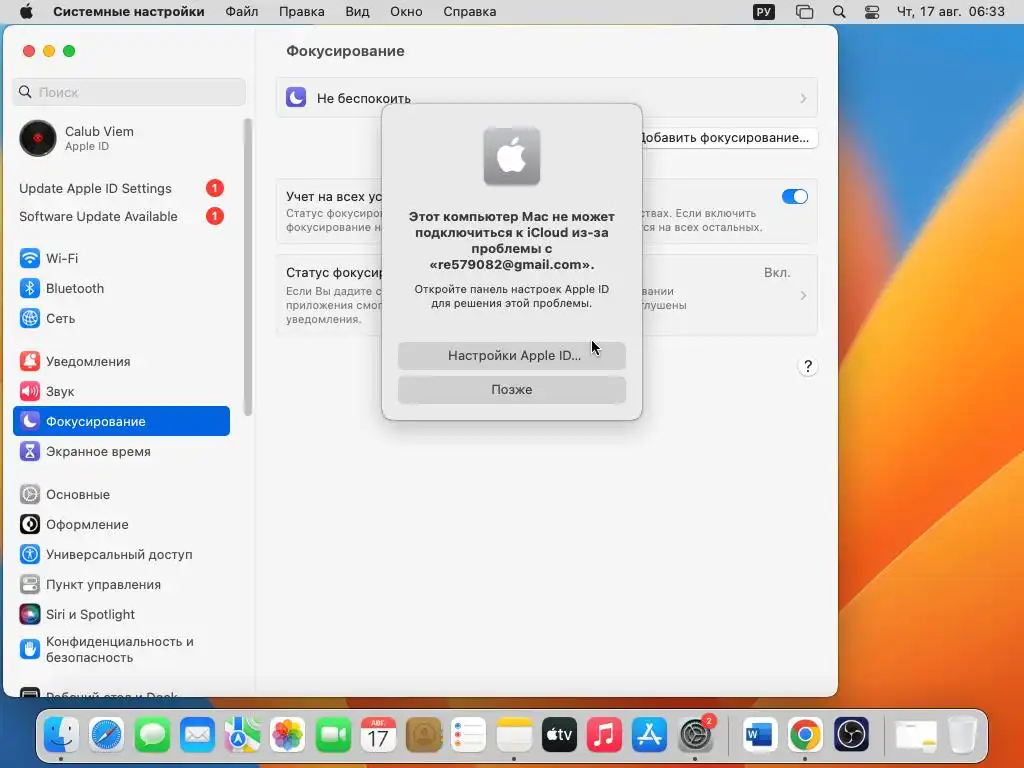The width and height of the screenshot is (1024, 768).
Task: Click the Конфиденциальность hand icon
Action: click(29, 649)
